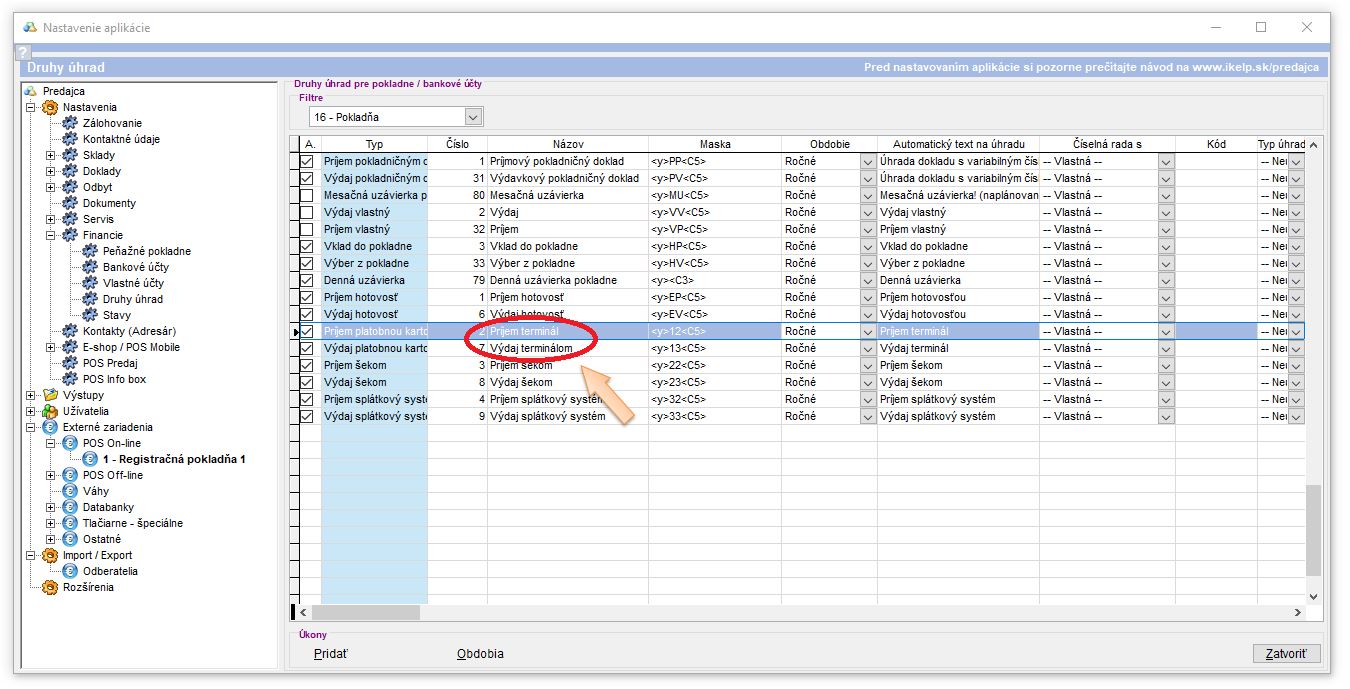Open the 16 - Pokladňa filter dropdown
This screenshot has height=689, width=1350.
point(473,117)
